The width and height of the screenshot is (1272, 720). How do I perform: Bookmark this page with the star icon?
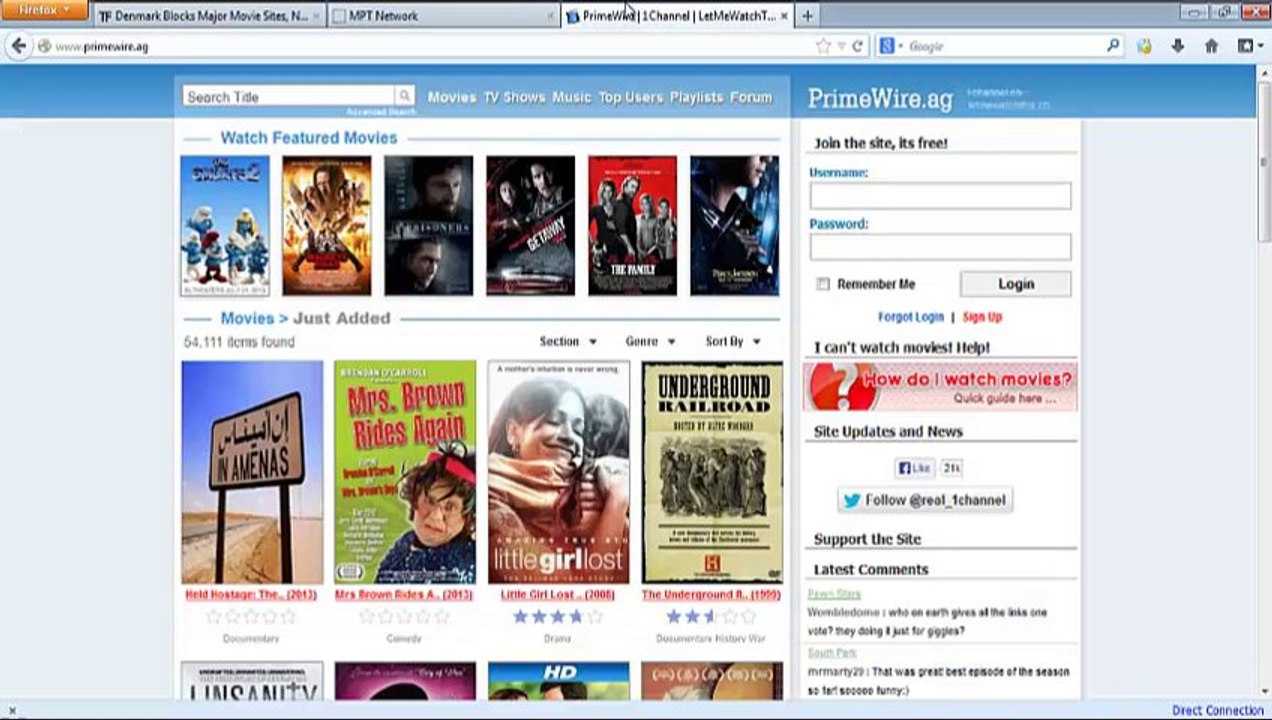point(823,46)
